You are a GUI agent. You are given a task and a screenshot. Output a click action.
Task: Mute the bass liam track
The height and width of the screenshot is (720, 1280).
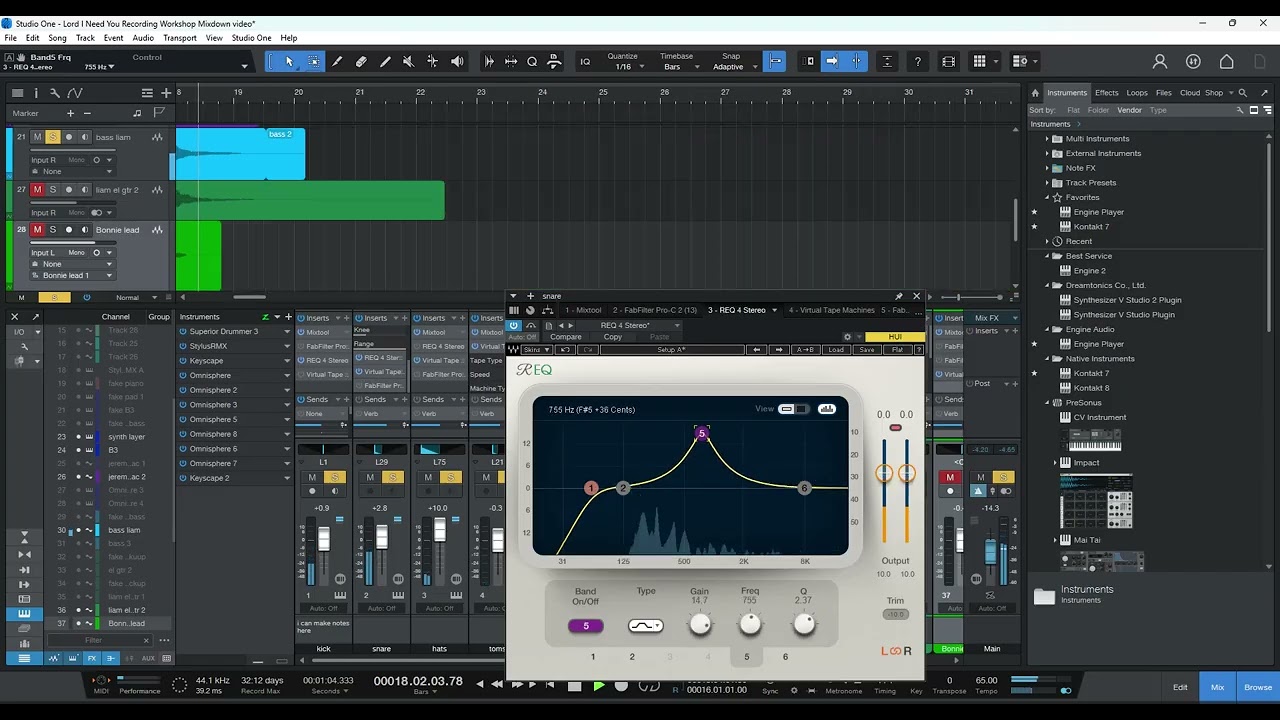click(x=38, y=137)
